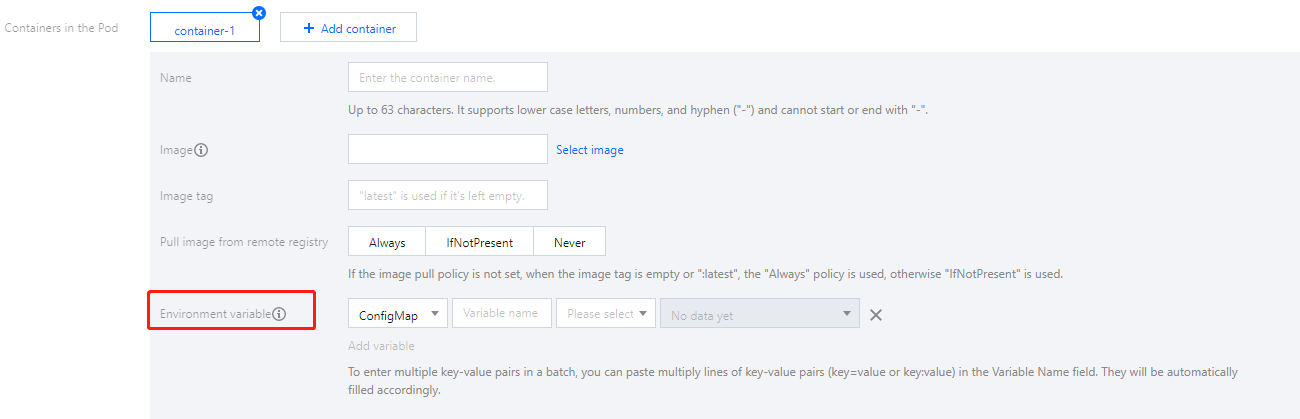Switch to the container-1 tab
The image size is (1300, 419).
point(204,30)
